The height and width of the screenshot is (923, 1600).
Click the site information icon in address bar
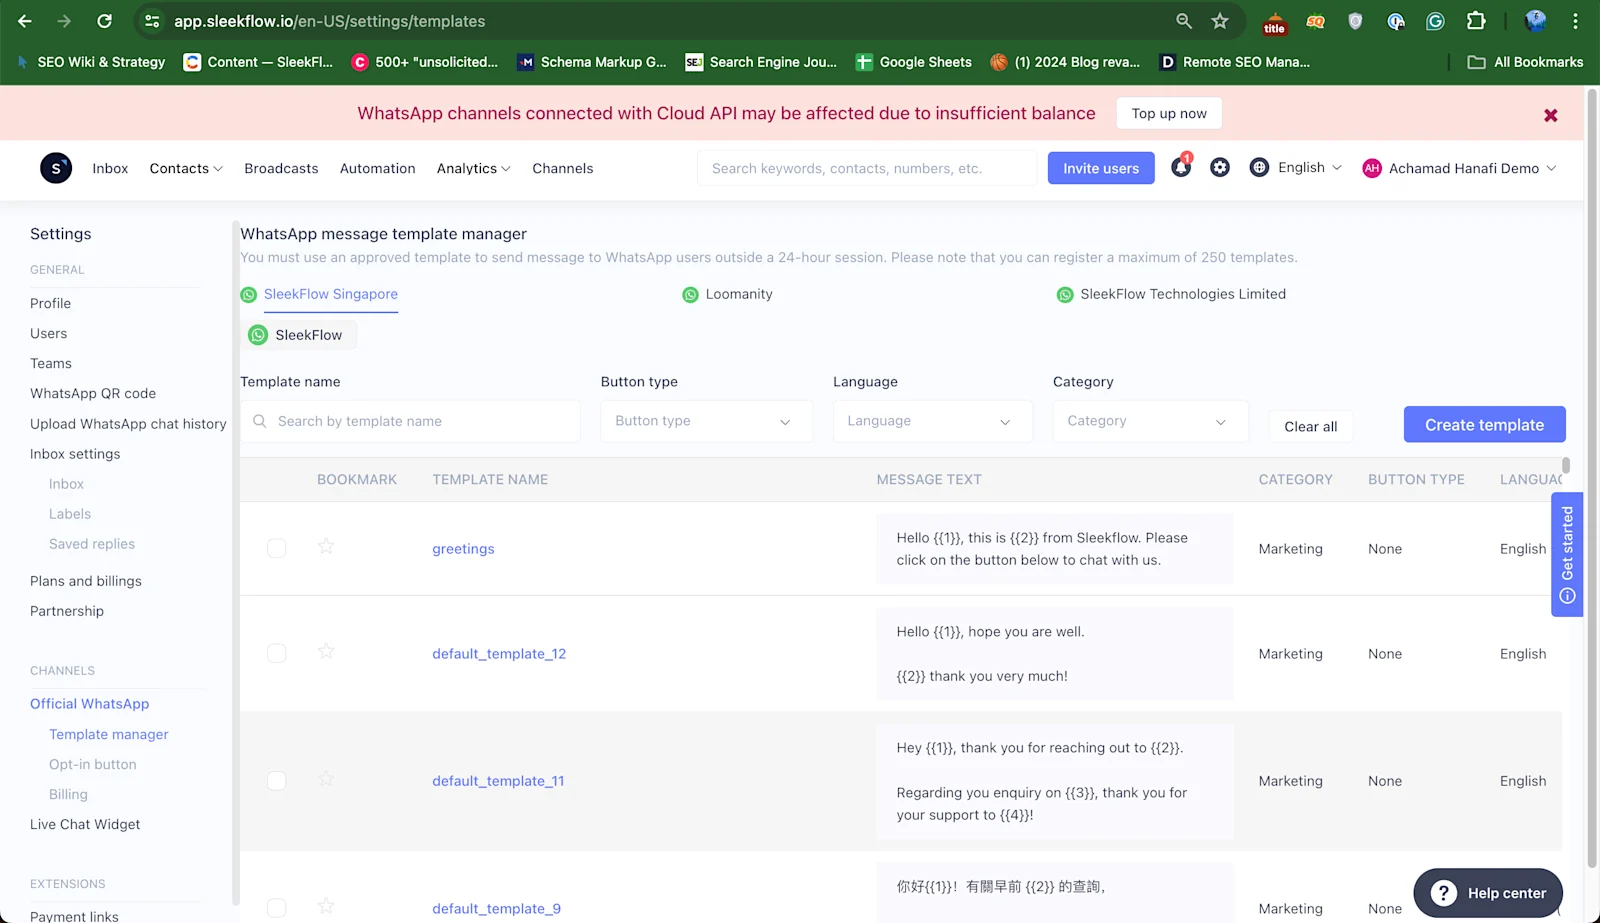[x=152, y=21]
